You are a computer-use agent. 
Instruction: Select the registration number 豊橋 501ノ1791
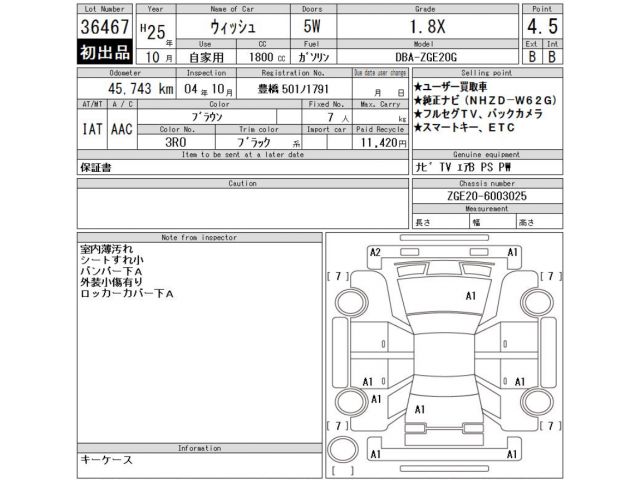(x=293, y=89)
